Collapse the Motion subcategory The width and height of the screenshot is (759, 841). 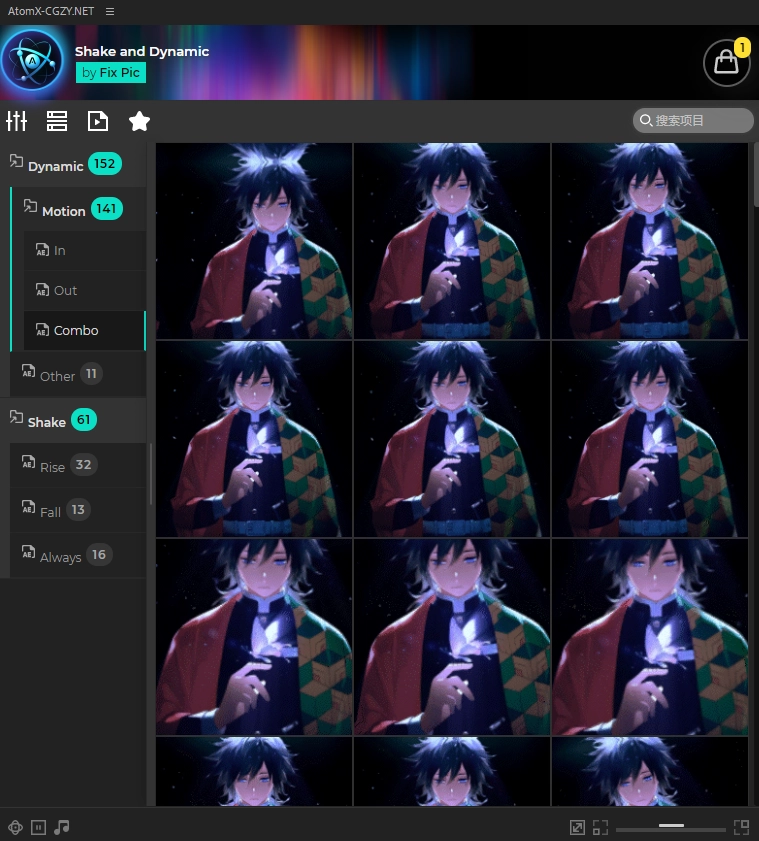[x=79, y=209]
